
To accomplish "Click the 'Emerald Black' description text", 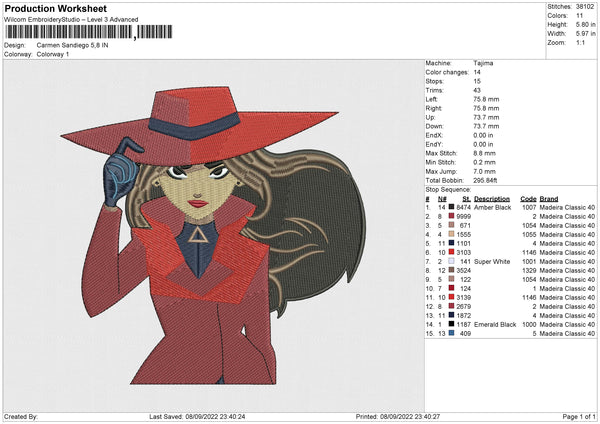I will [x=495, y=325].
